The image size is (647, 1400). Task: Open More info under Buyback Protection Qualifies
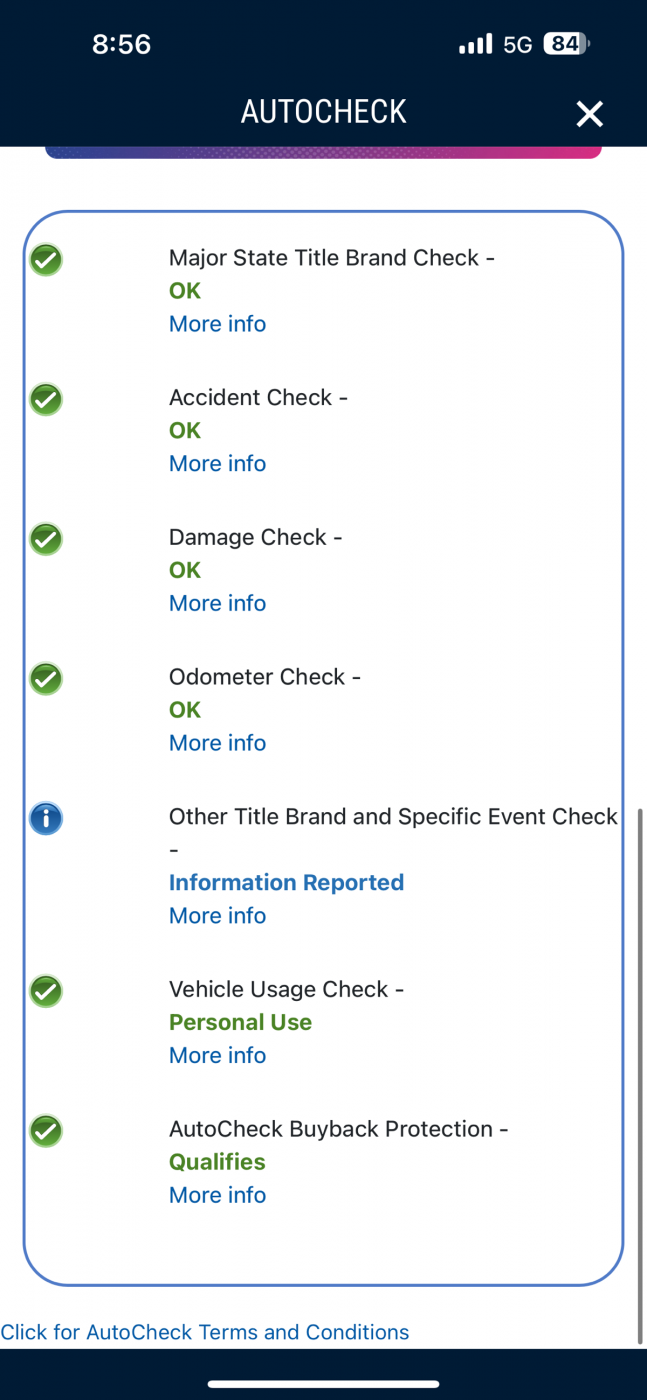pyautogui.click(x=217, y=1195)
